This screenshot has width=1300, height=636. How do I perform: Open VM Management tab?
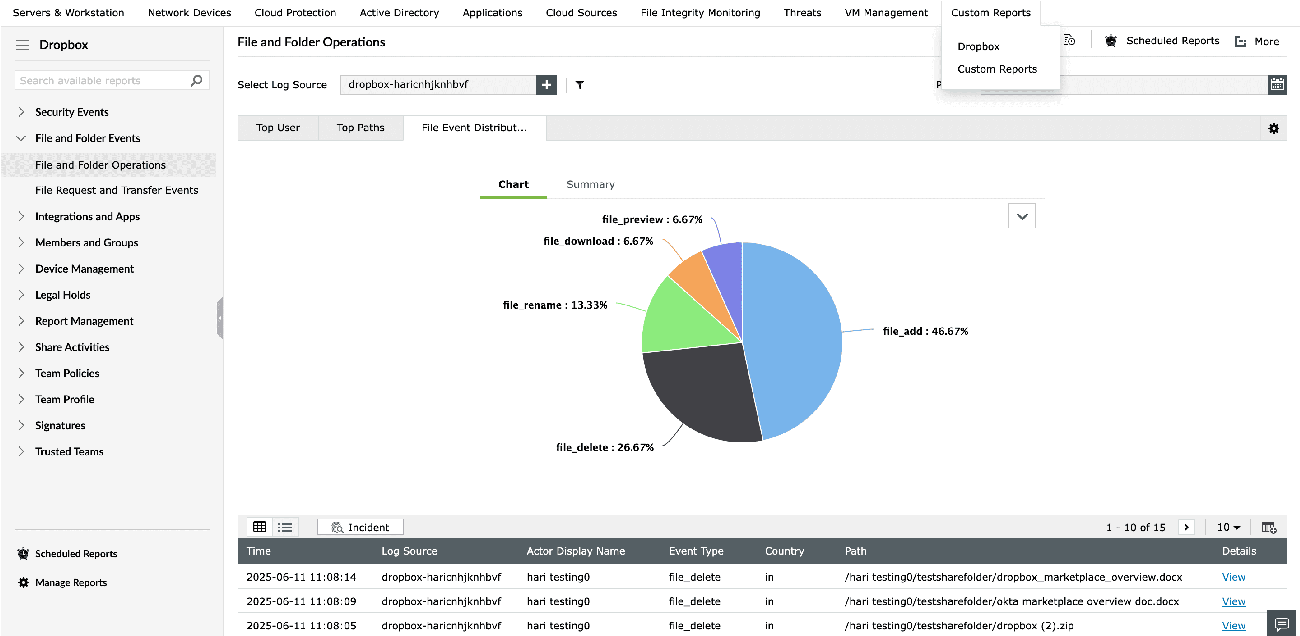coord(886,13)
